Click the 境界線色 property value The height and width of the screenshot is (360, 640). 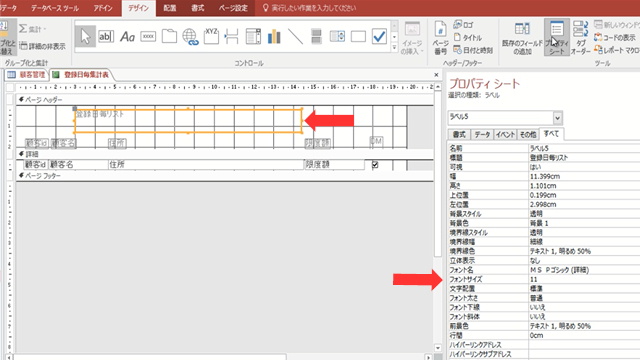coord(584,251)
